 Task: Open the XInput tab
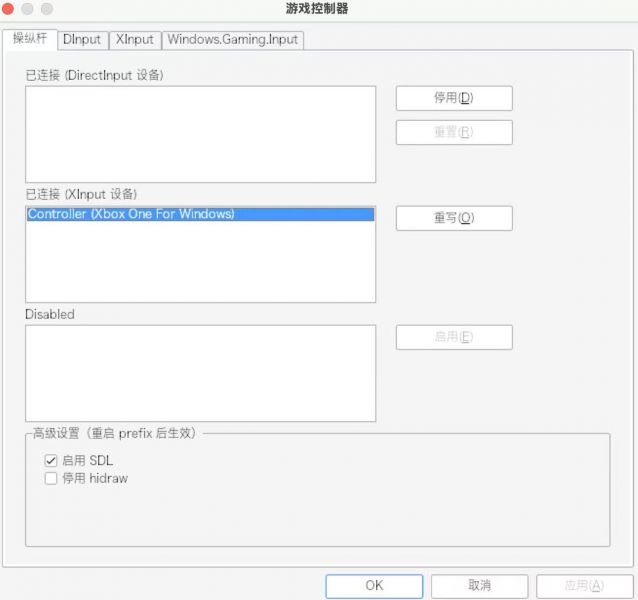(x=135, y=40)
